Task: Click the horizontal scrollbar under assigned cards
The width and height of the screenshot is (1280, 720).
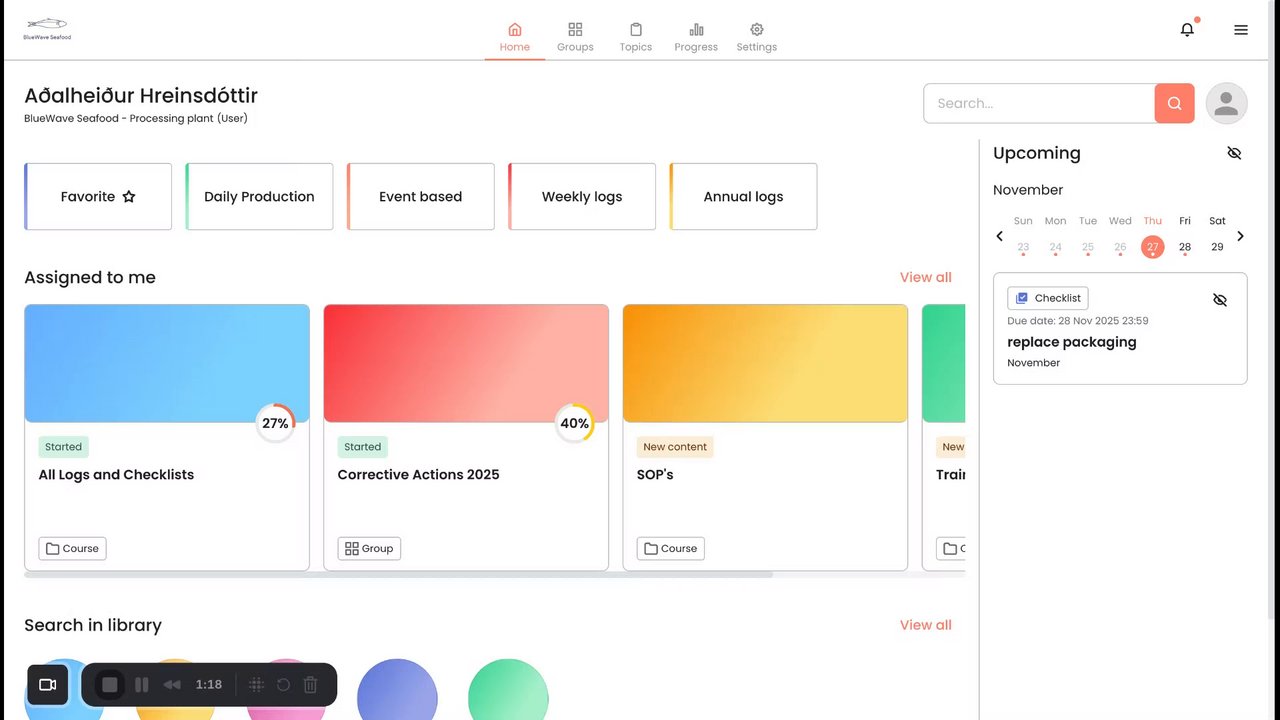Action: click(x=398, y=575)
